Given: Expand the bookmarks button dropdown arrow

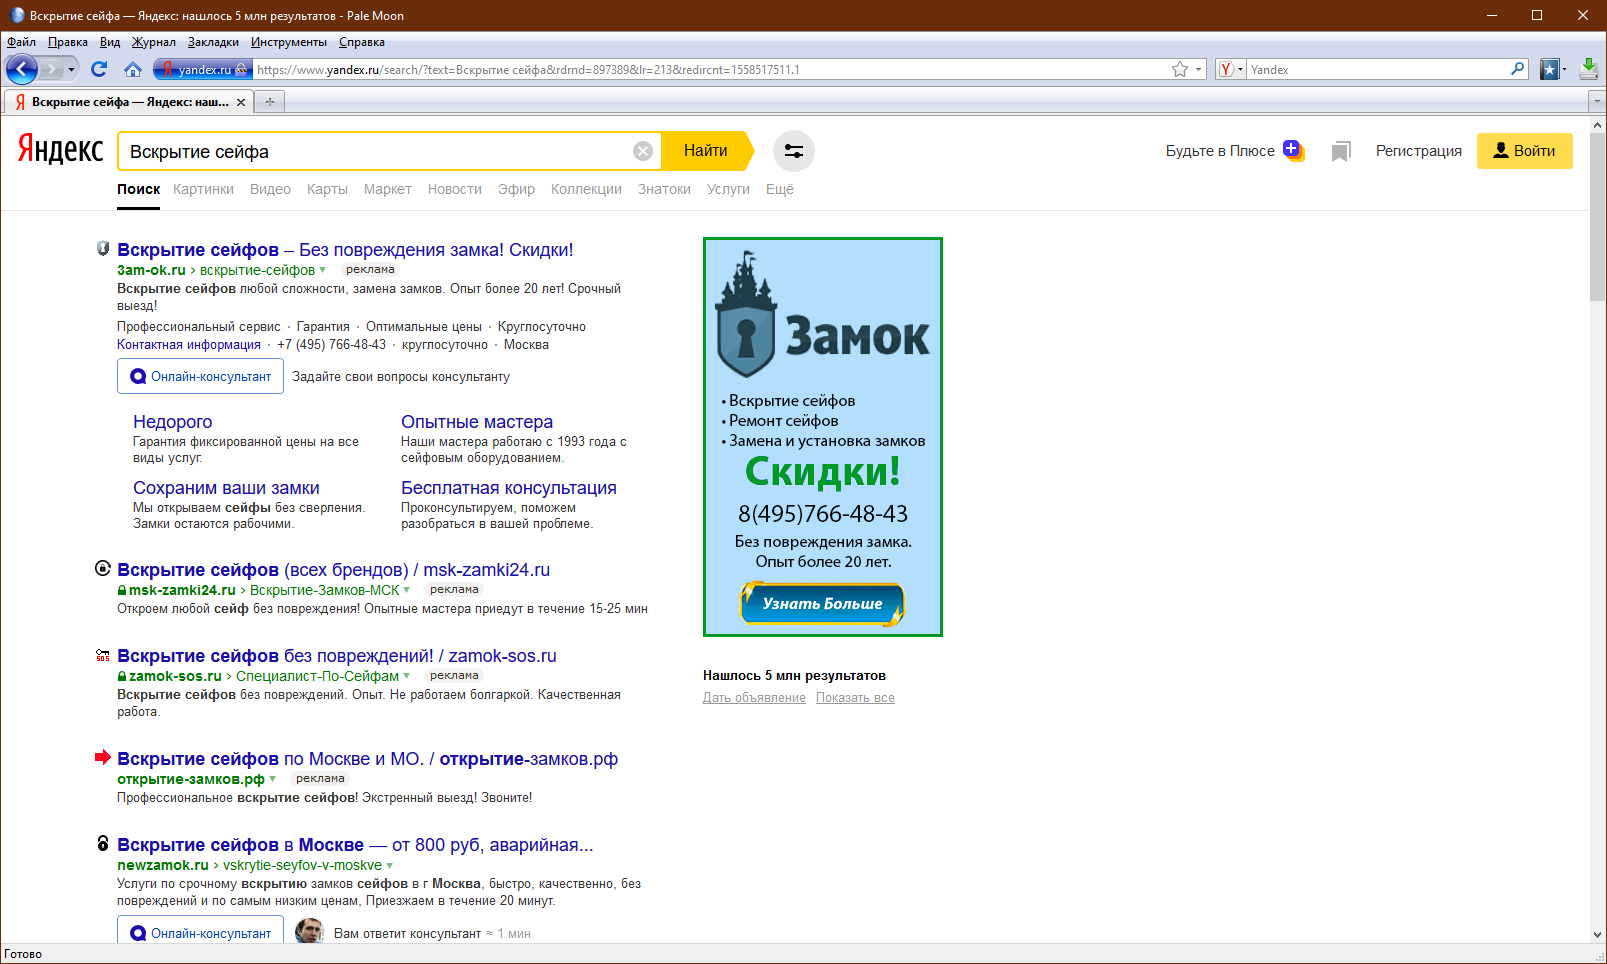Looking at the screenshot, I should pyautogui.click(x=1564, y=69).
